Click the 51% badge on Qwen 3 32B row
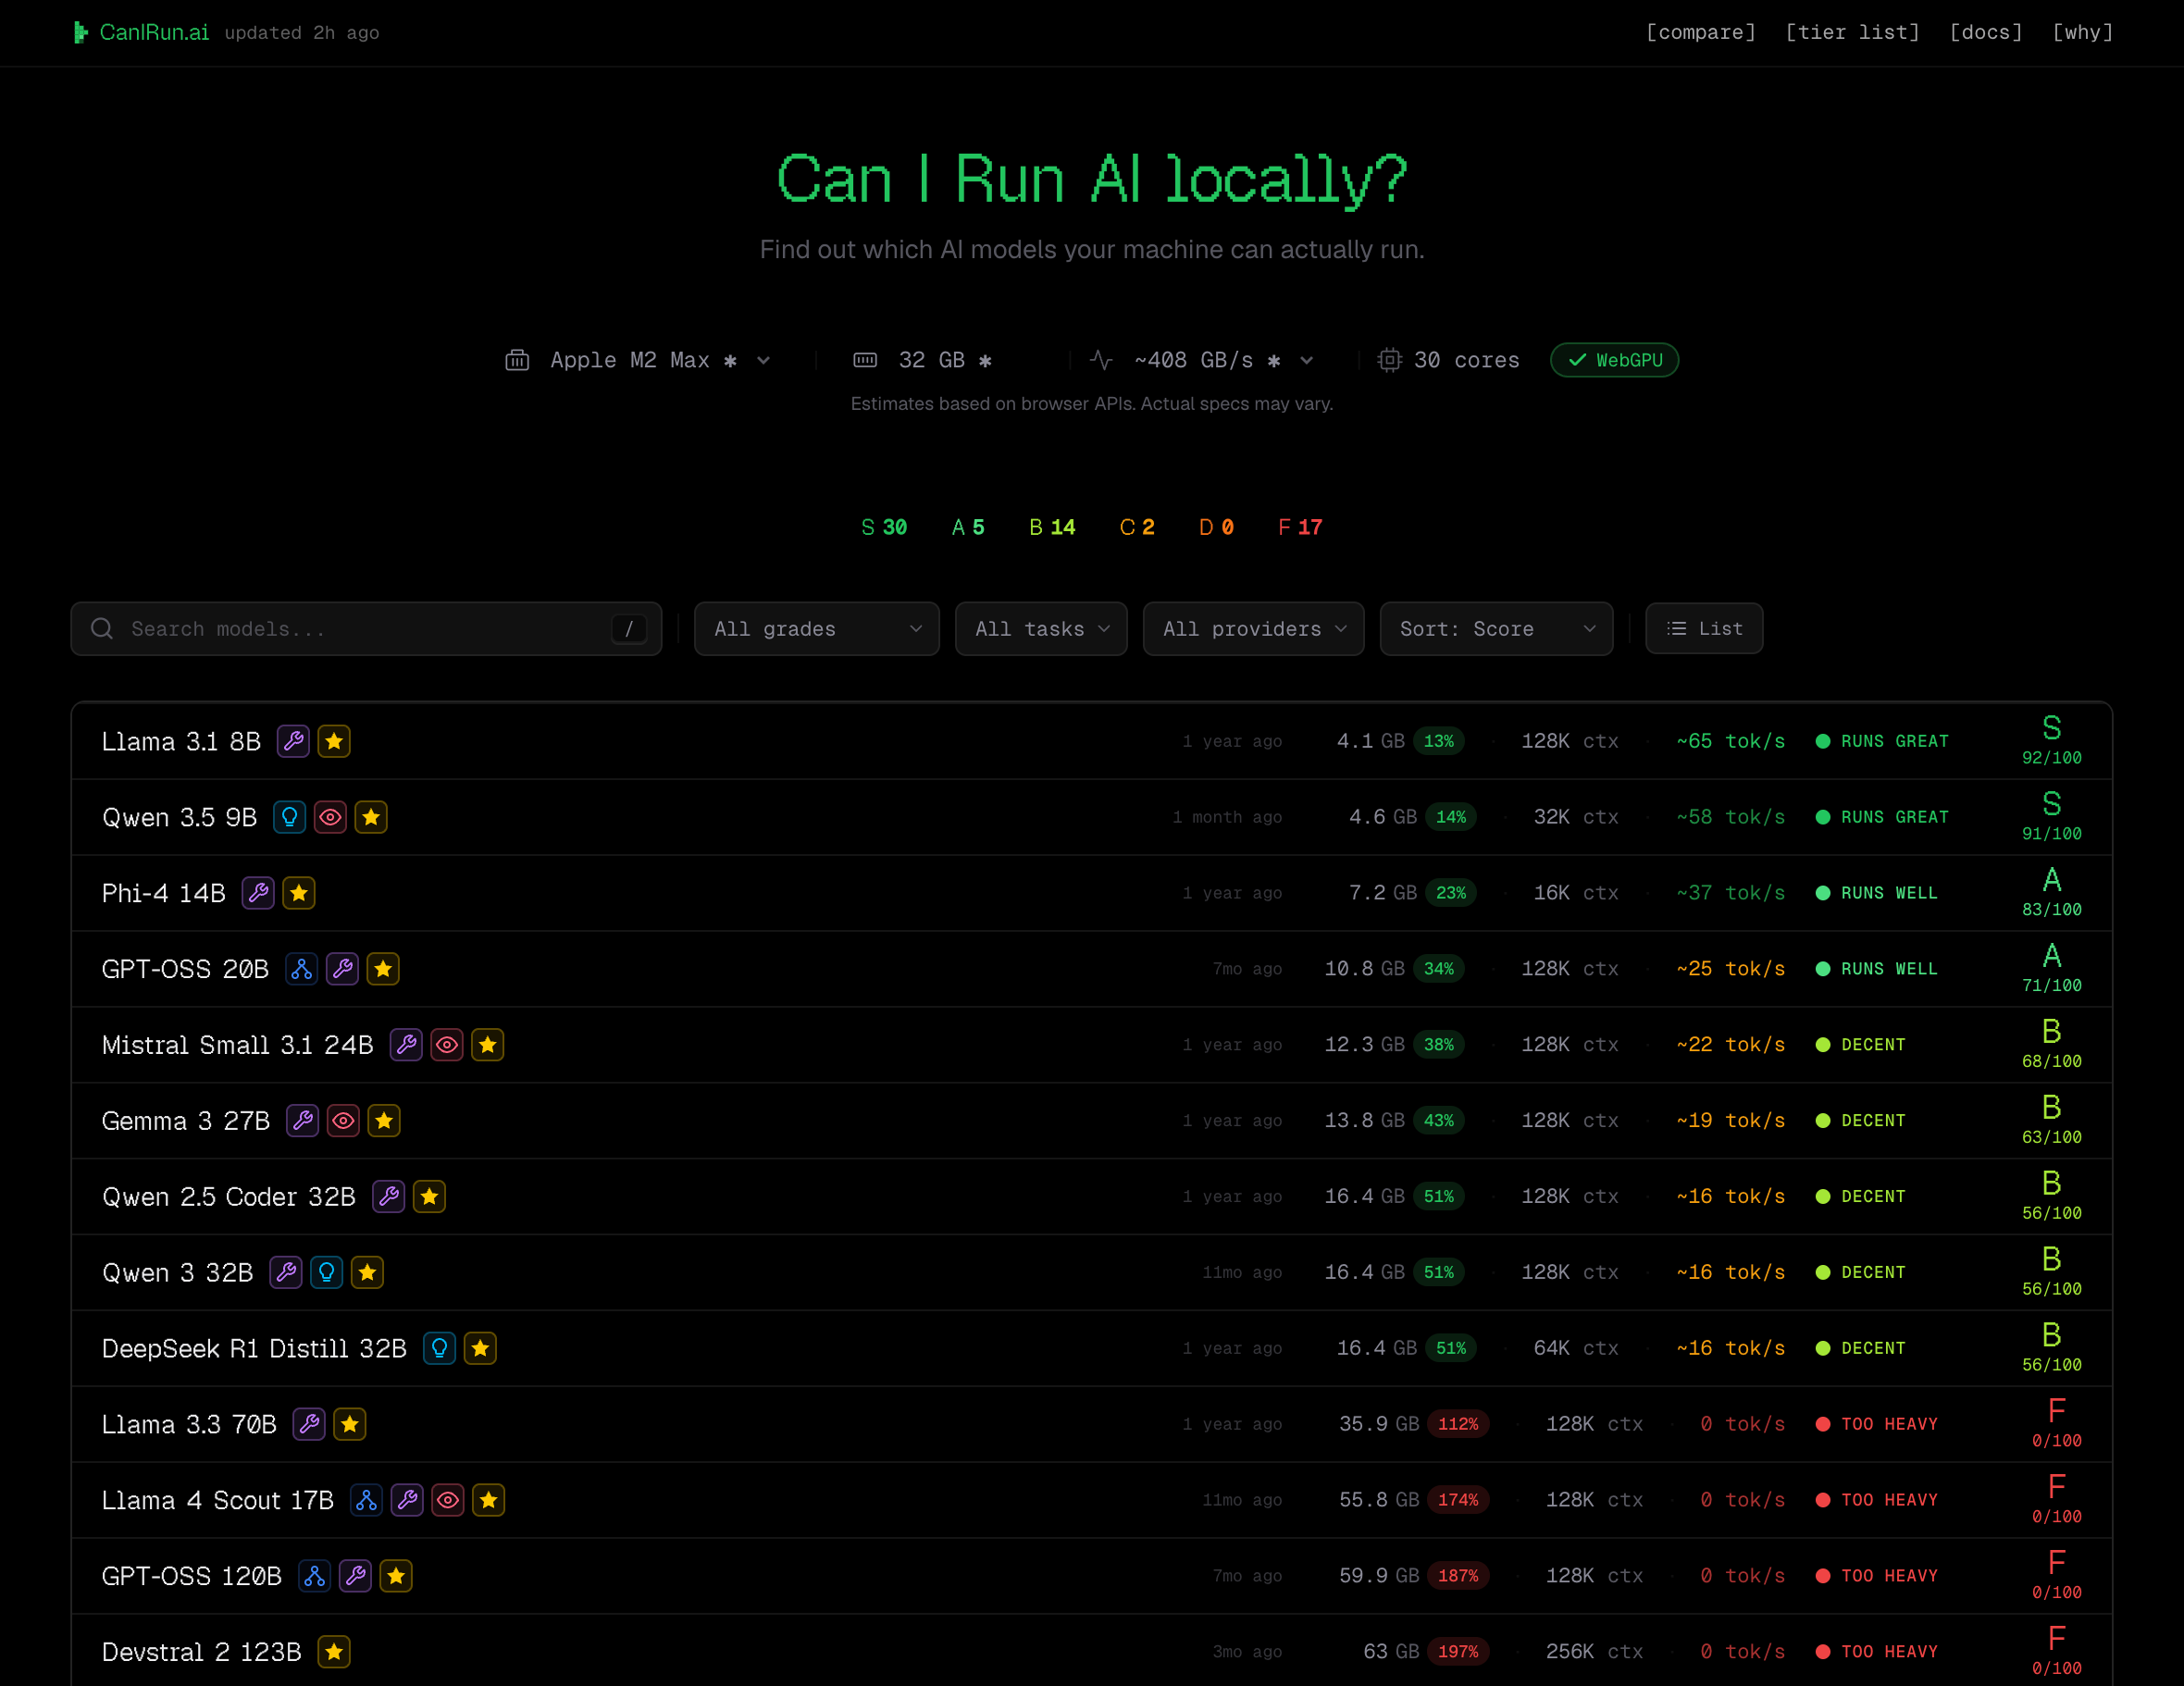This screenshot has width=2184, height=1686. pos(1439,1272)
